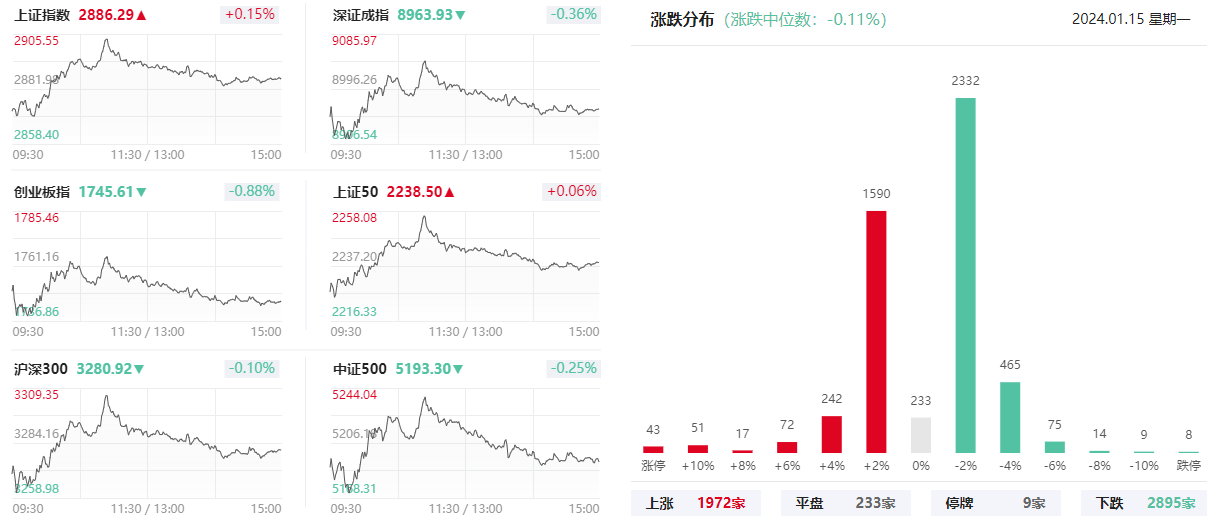Click the green down arrow beside 中证500 5193.30

coord(458,369)
